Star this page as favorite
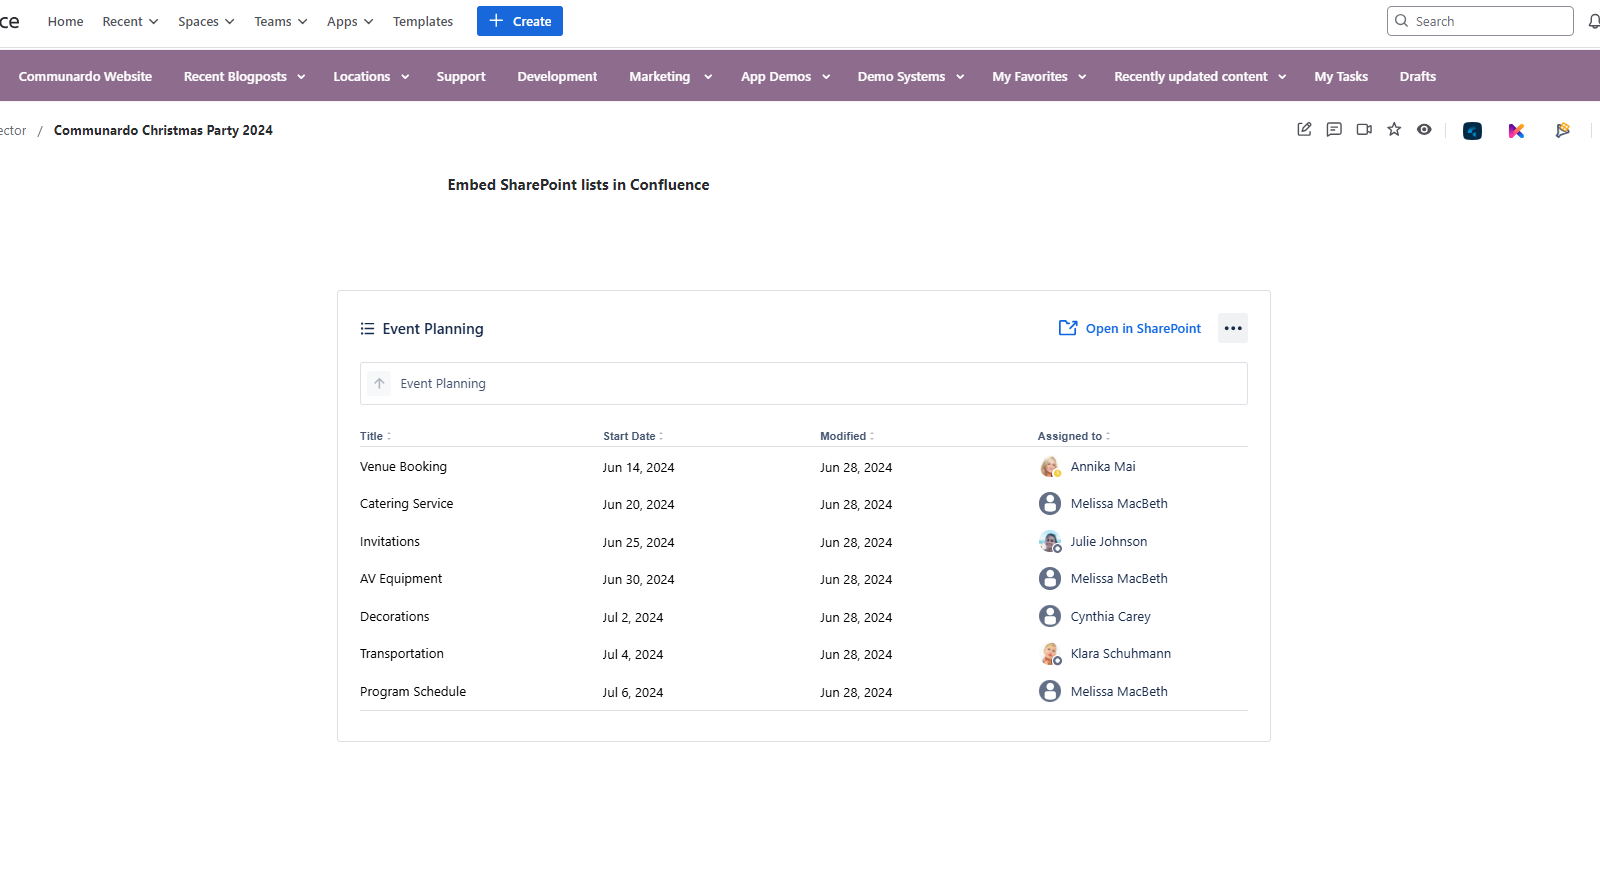 1394,129
